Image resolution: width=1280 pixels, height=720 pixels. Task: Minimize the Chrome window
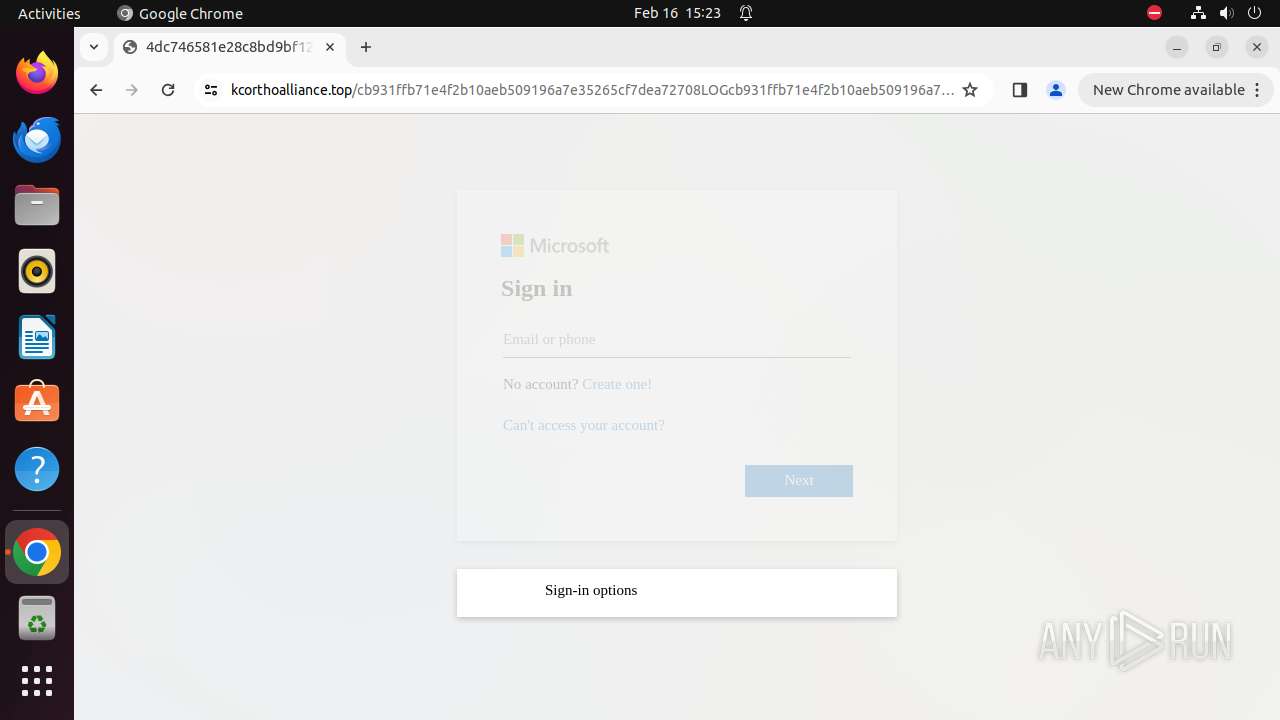pyautogui.click(x=1177, y=47)
